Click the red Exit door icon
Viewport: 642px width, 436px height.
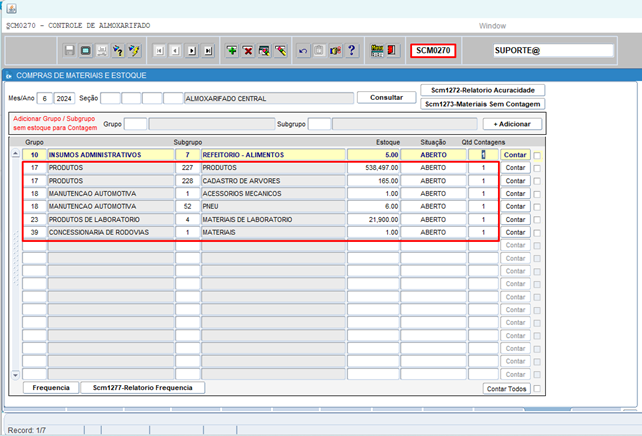(x=392, y=50)
